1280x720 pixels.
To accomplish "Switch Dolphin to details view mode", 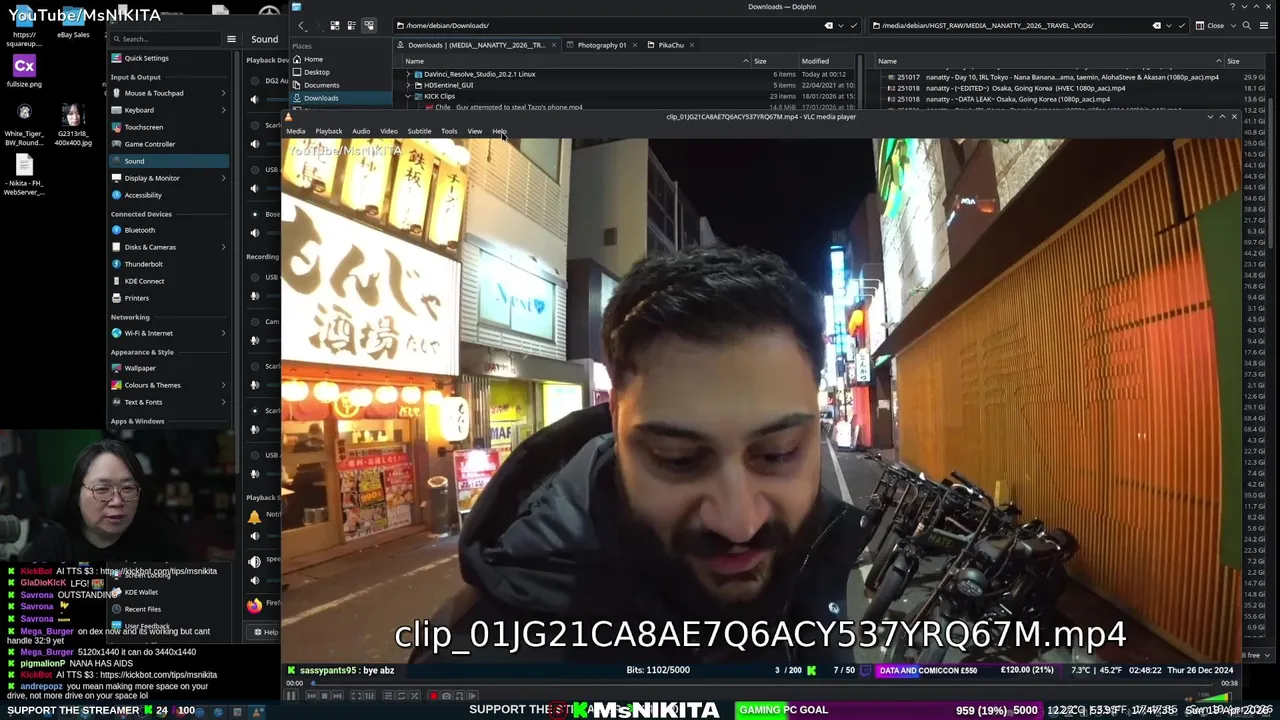I will (x=368, y=25).
